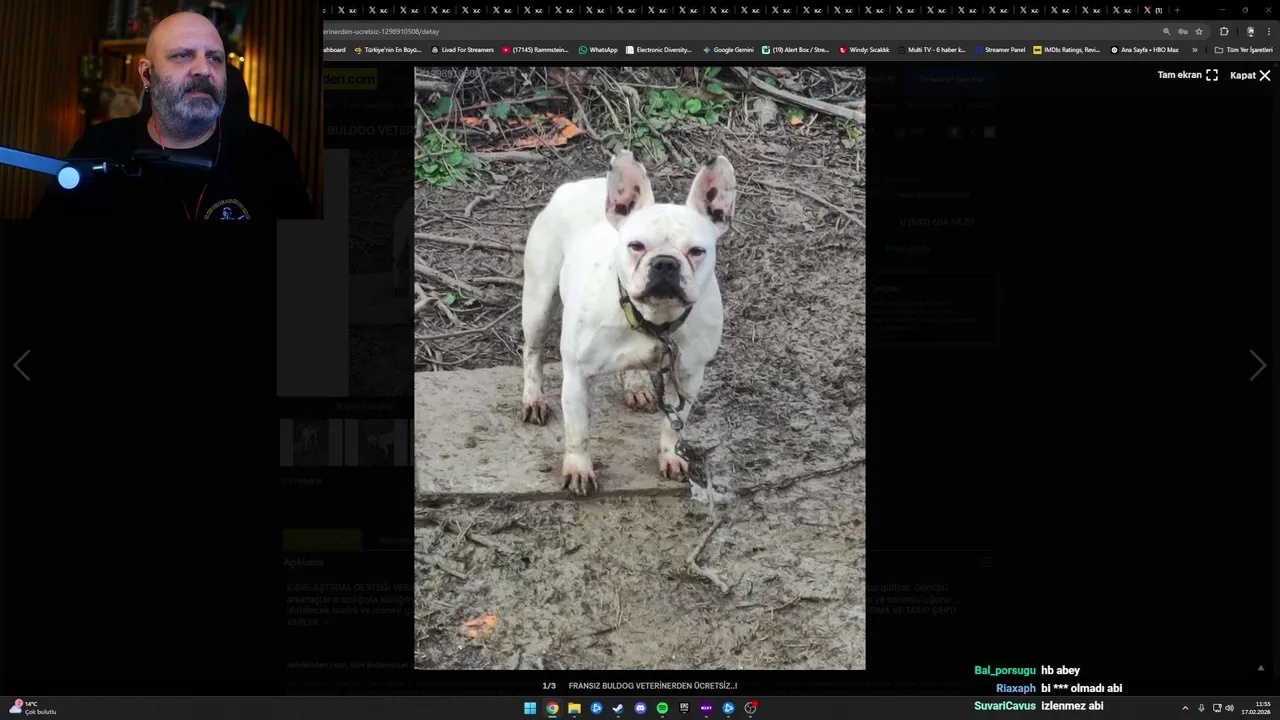Bookmark this page with the star icon
Viewport: 1280px width, 720px height.
[1199, 31]
